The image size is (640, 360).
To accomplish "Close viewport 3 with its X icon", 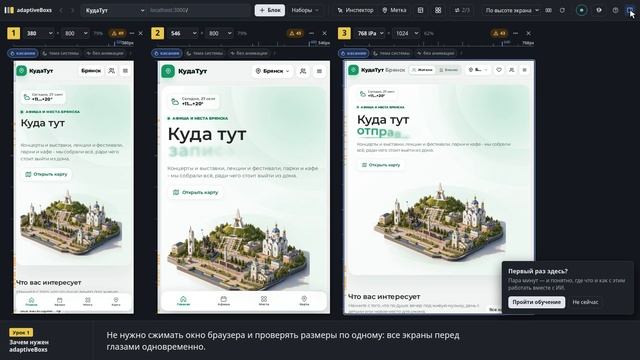I will click(528, 33).
